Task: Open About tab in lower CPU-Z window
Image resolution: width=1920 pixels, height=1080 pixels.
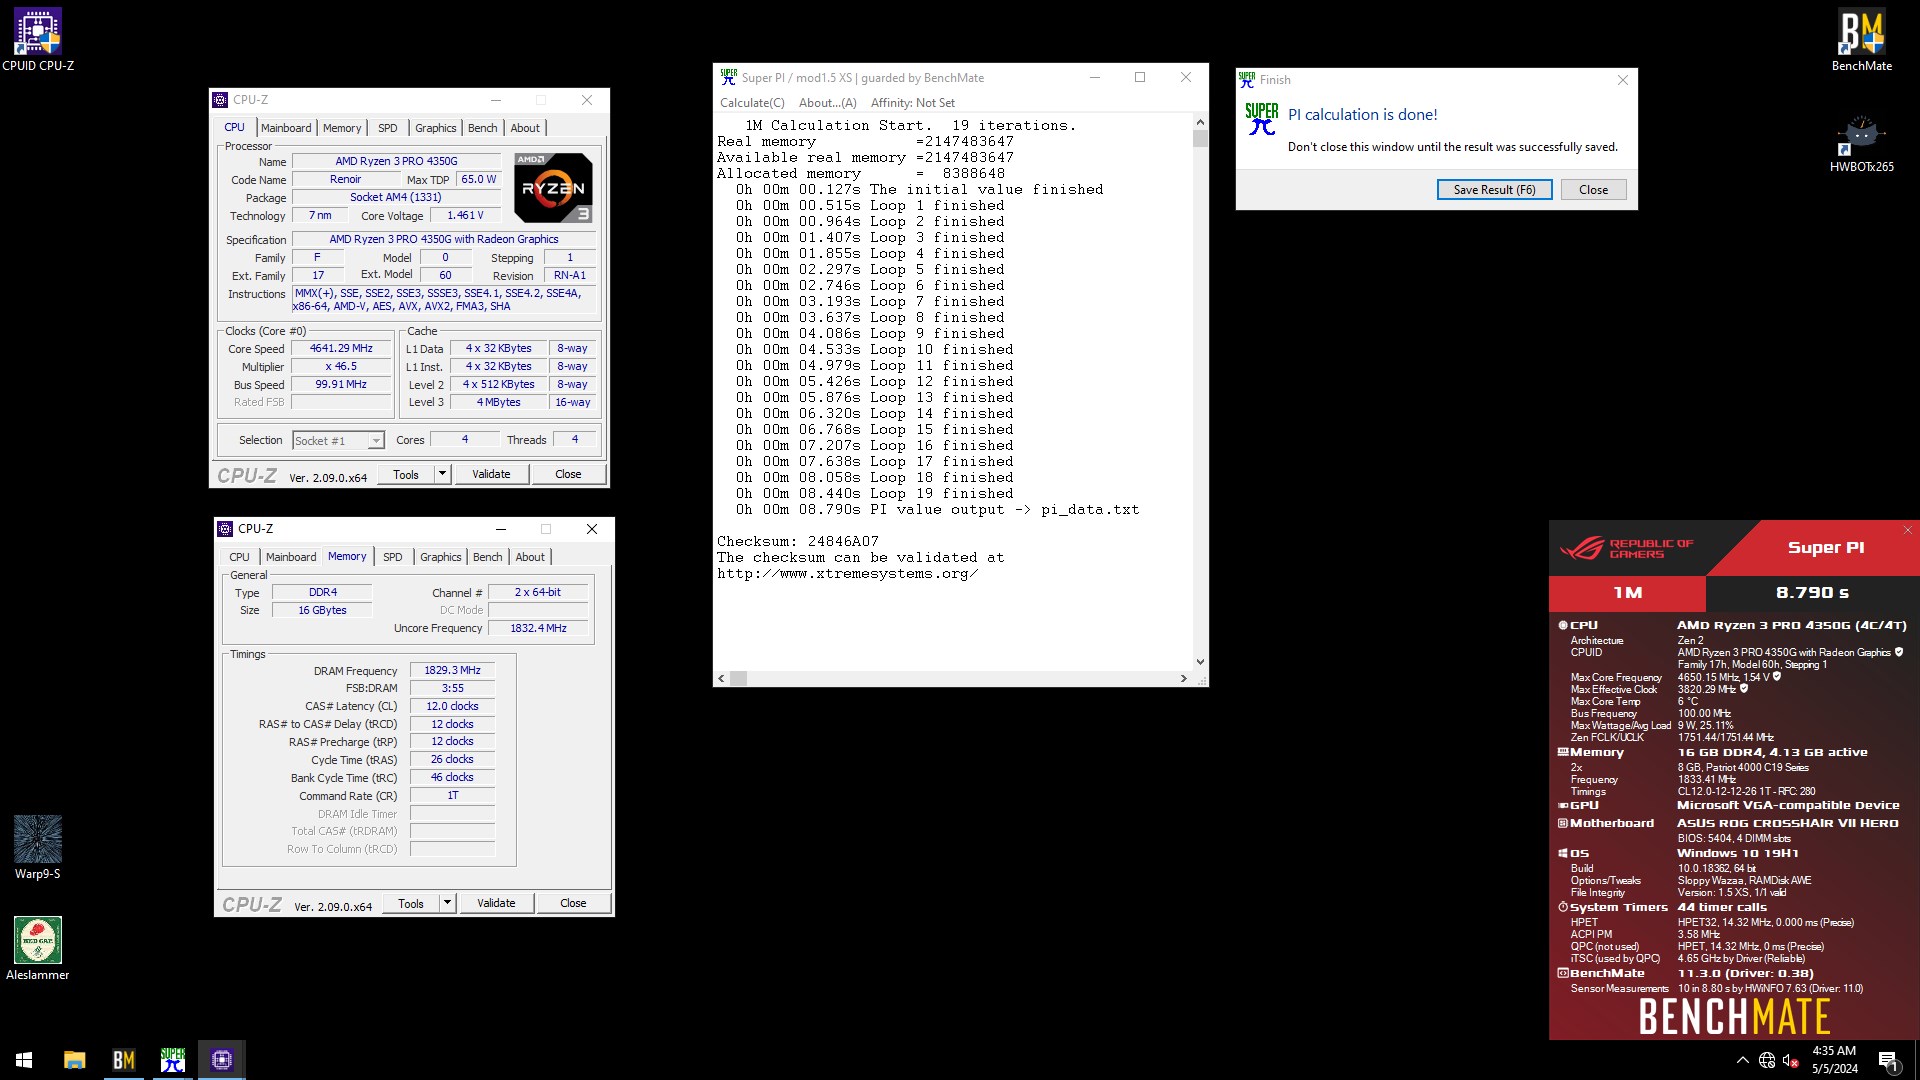Action: pos(530,557)
